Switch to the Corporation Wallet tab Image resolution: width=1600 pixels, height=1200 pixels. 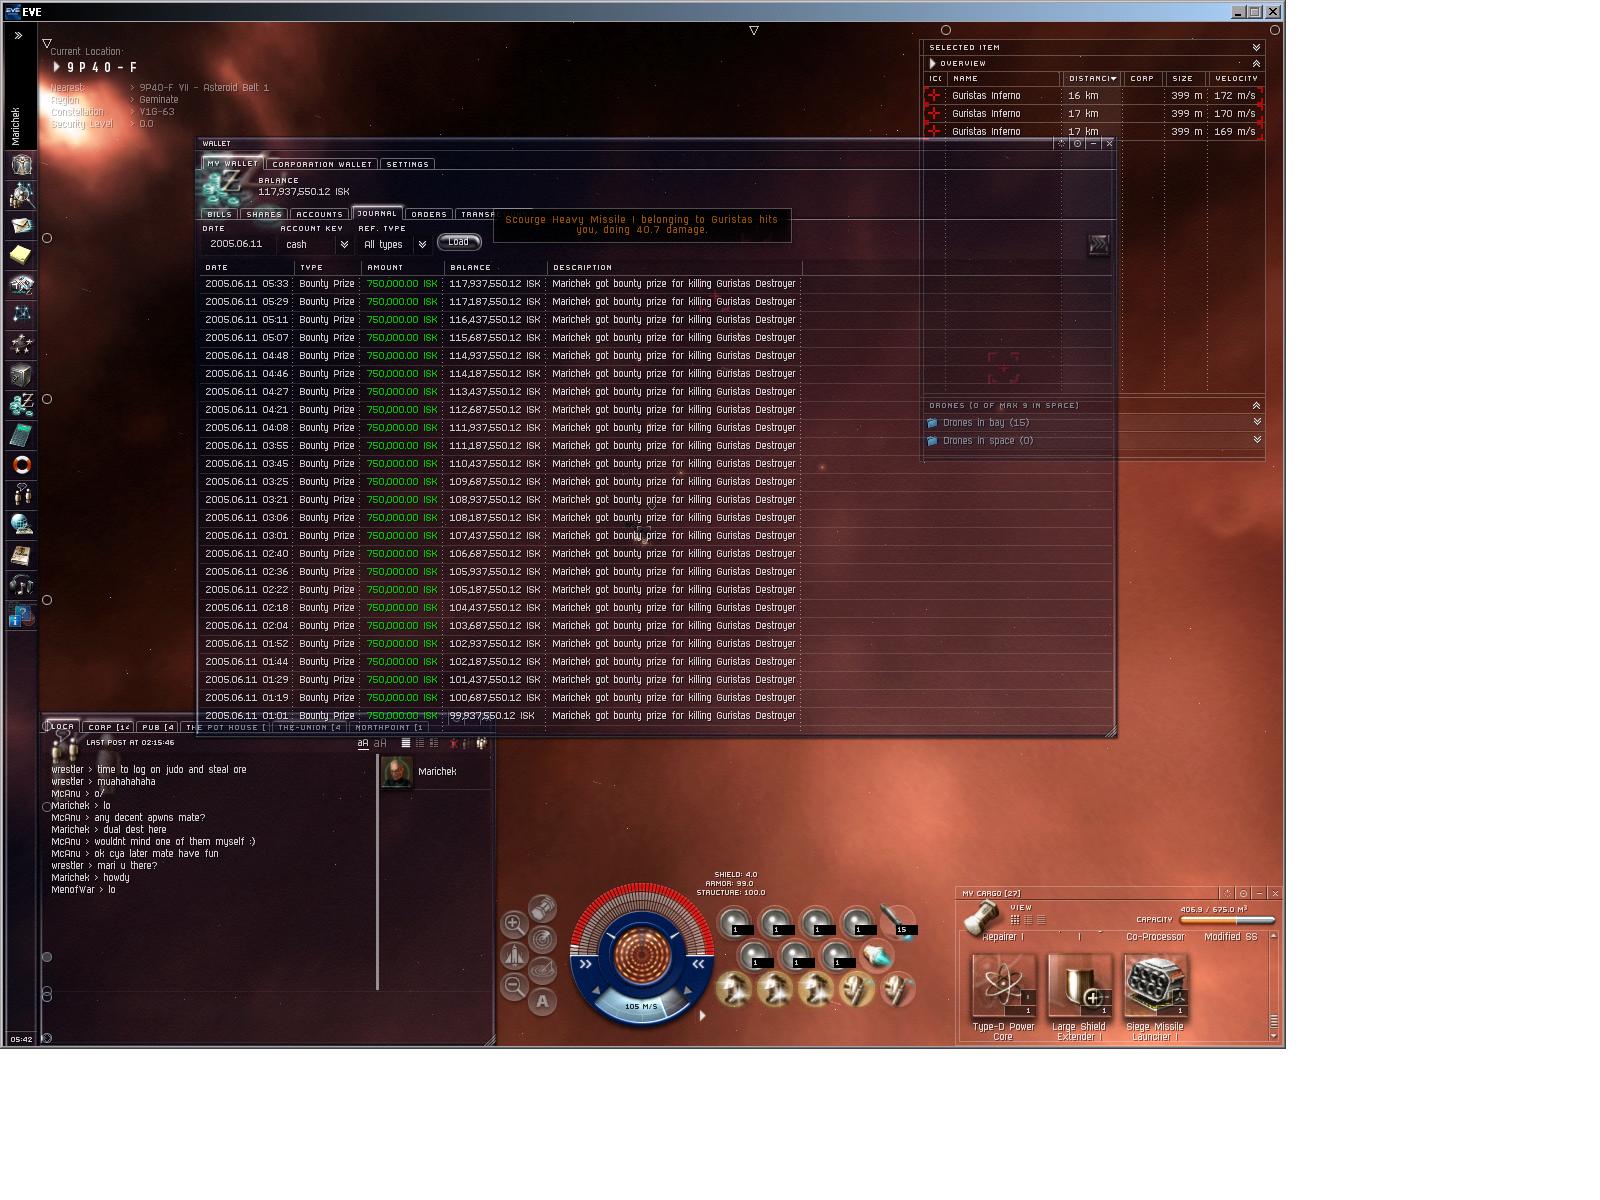tap(322, 164)
